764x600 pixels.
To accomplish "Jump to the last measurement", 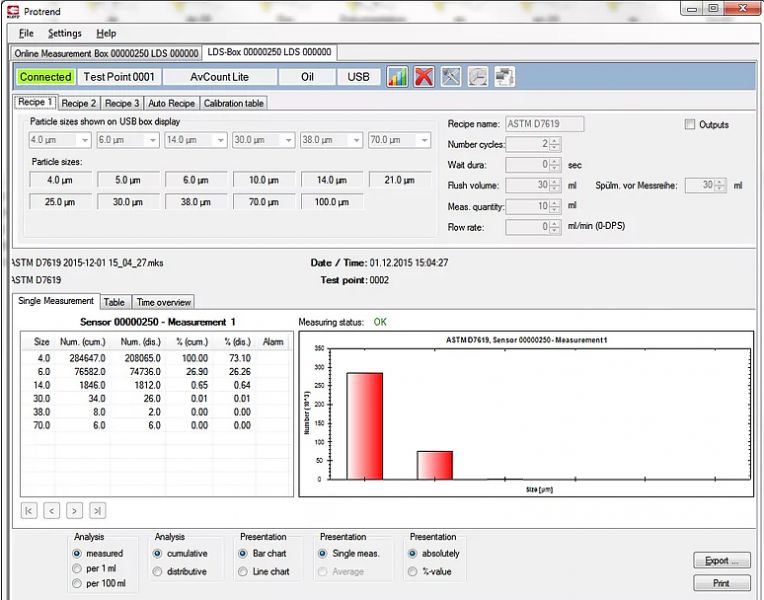I will coord(97,511).
